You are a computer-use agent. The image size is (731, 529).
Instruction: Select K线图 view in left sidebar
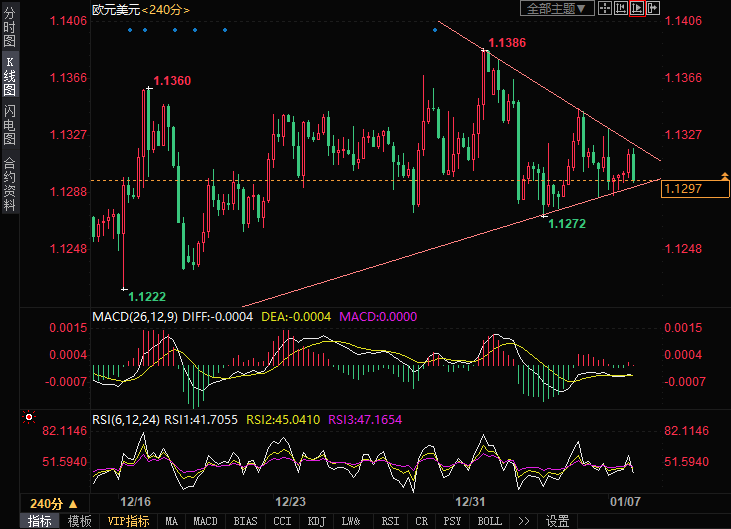(9, 76)
